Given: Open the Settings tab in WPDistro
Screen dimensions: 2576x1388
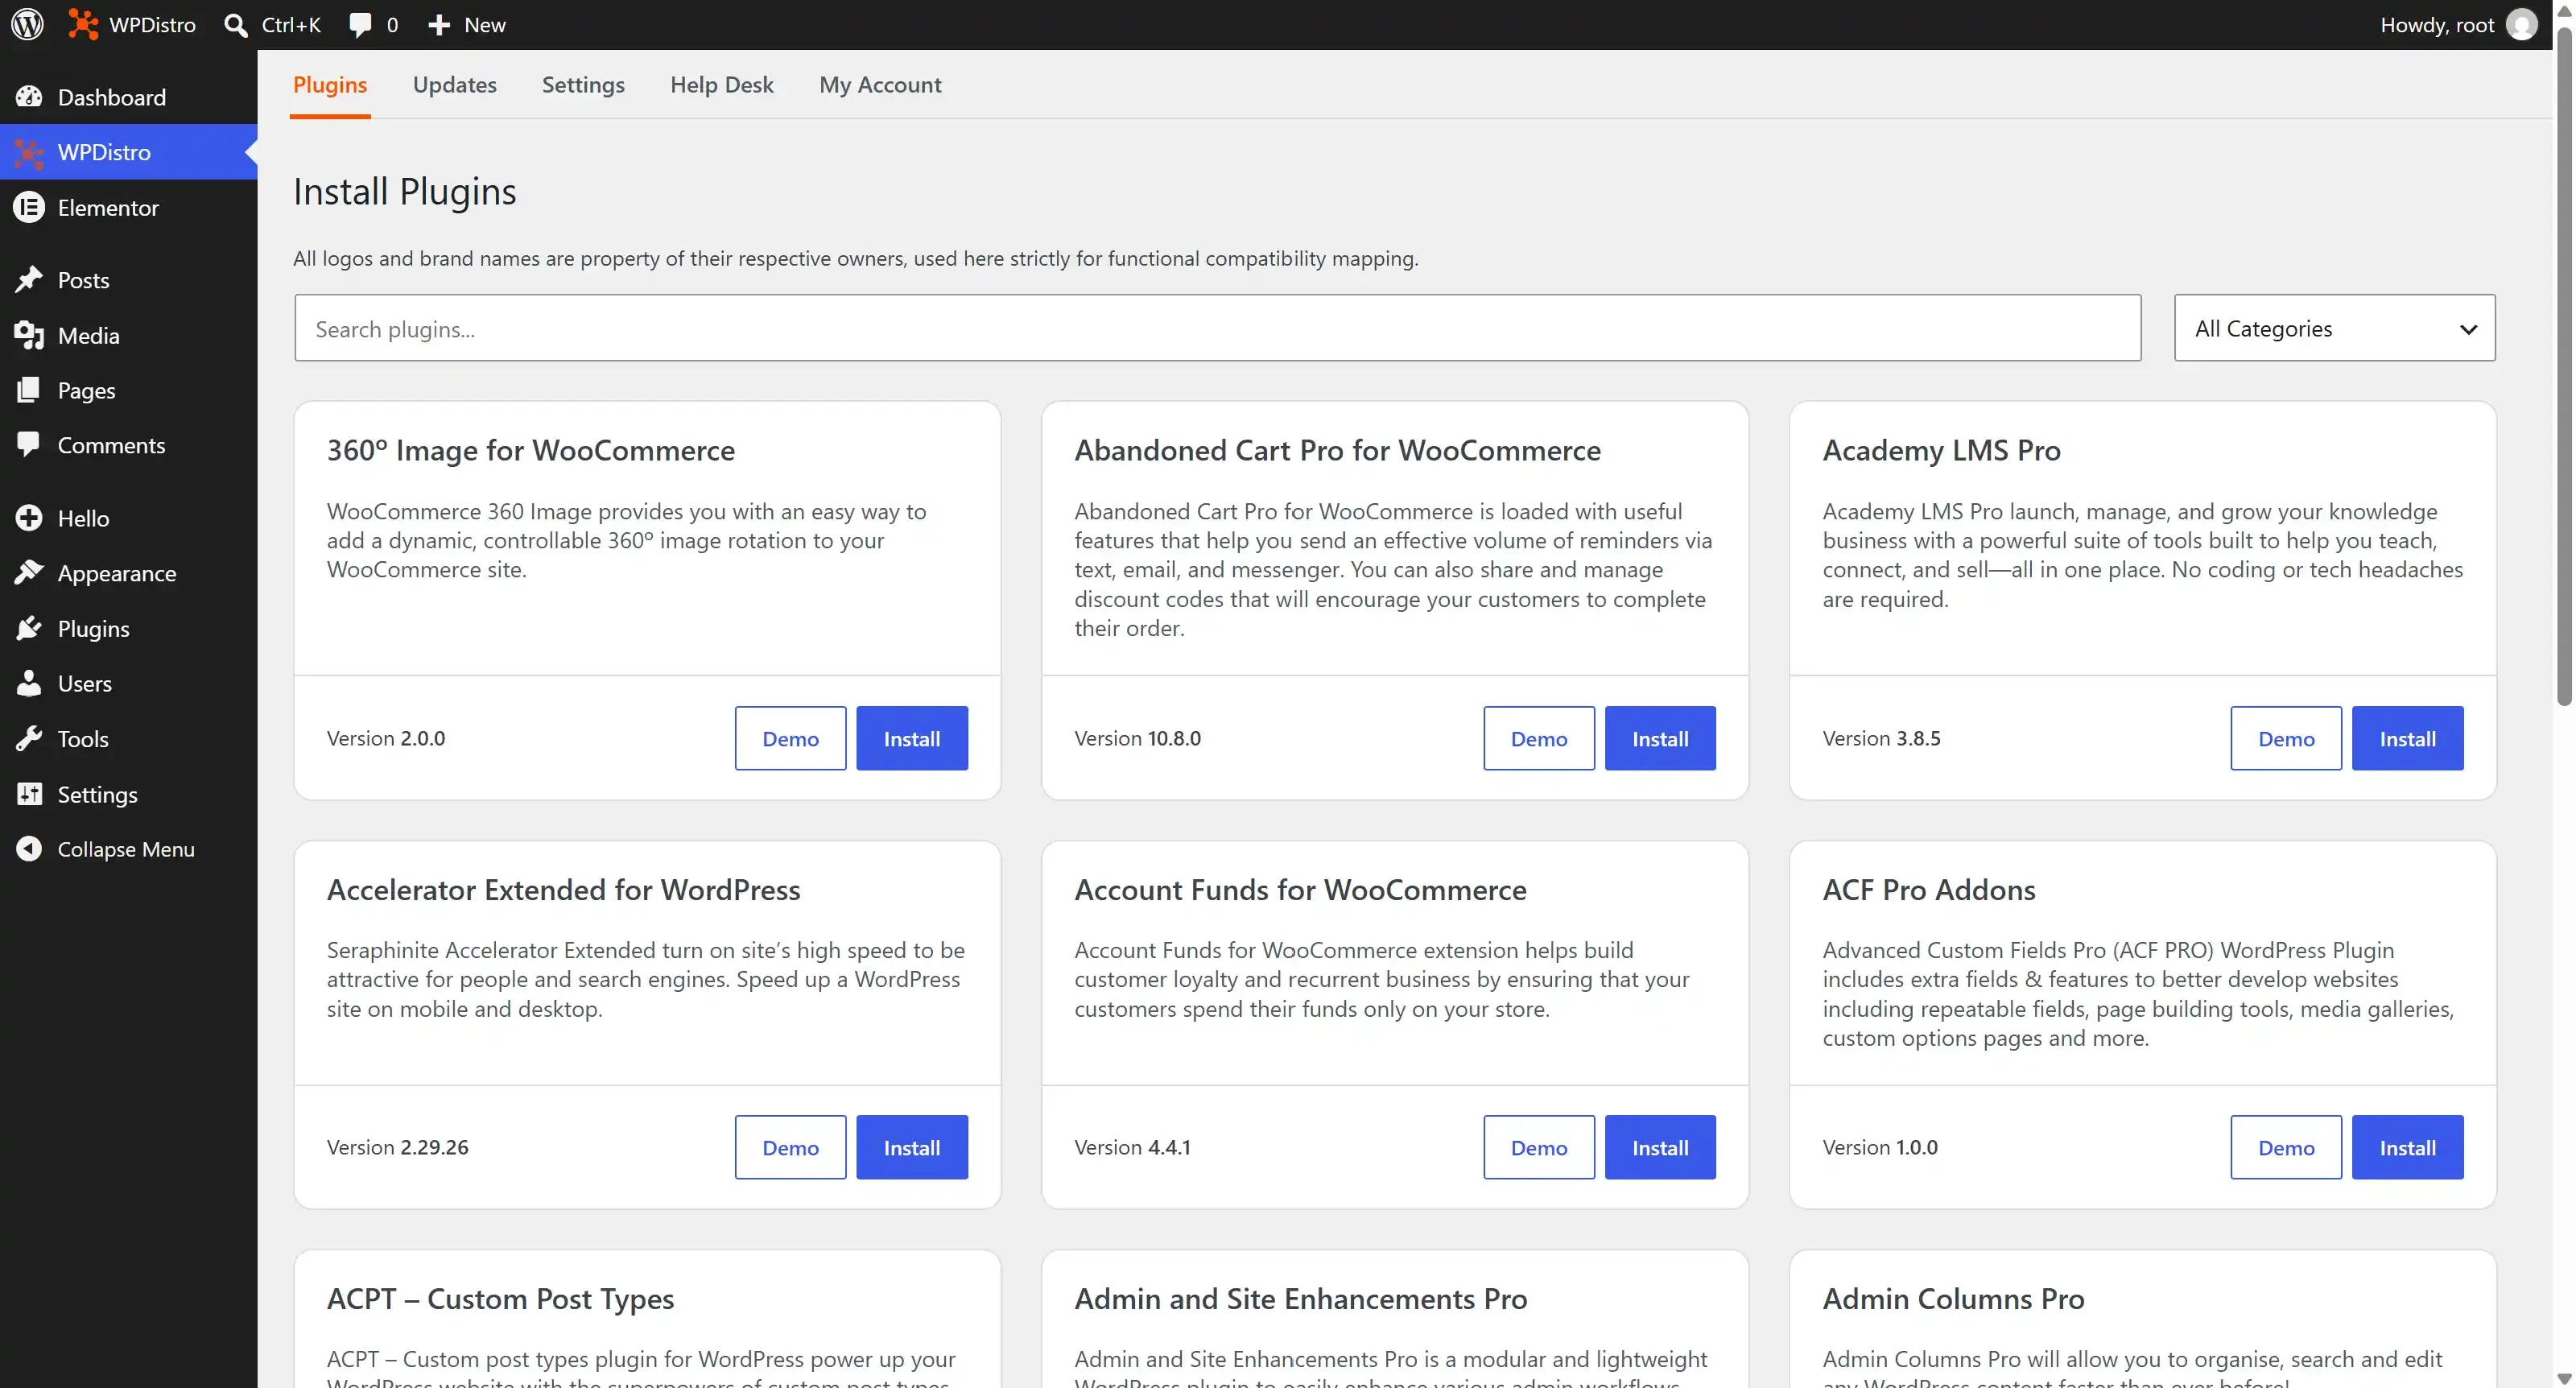Looking at the screenshot, I should point(583,85).
